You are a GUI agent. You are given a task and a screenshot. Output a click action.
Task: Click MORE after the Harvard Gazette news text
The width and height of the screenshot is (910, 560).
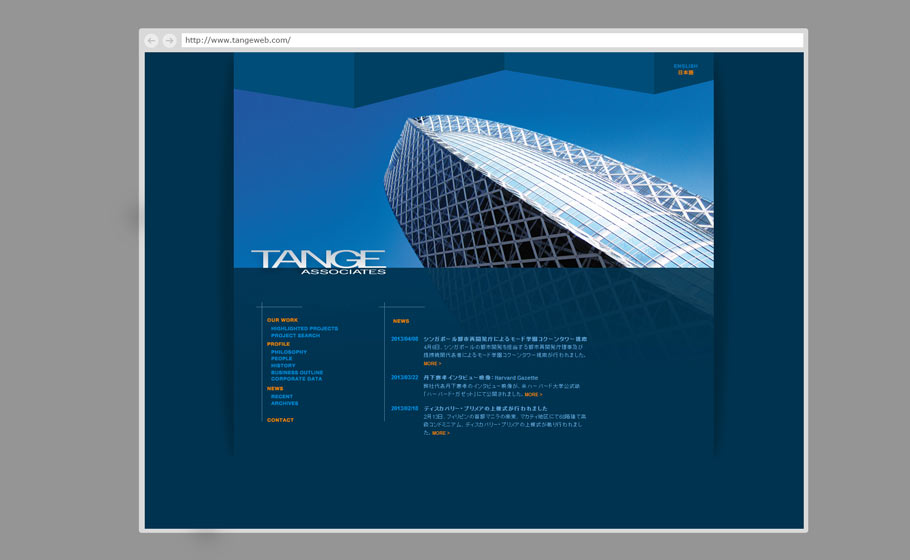click(533, 395)
